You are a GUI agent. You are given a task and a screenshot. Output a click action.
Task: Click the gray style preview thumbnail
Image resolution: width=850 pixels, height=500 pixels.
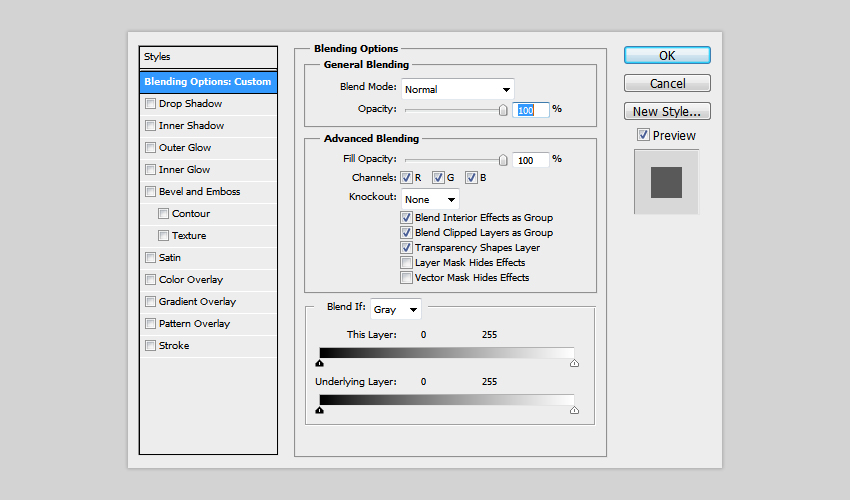pyautogui.click(x=666, y=181)
